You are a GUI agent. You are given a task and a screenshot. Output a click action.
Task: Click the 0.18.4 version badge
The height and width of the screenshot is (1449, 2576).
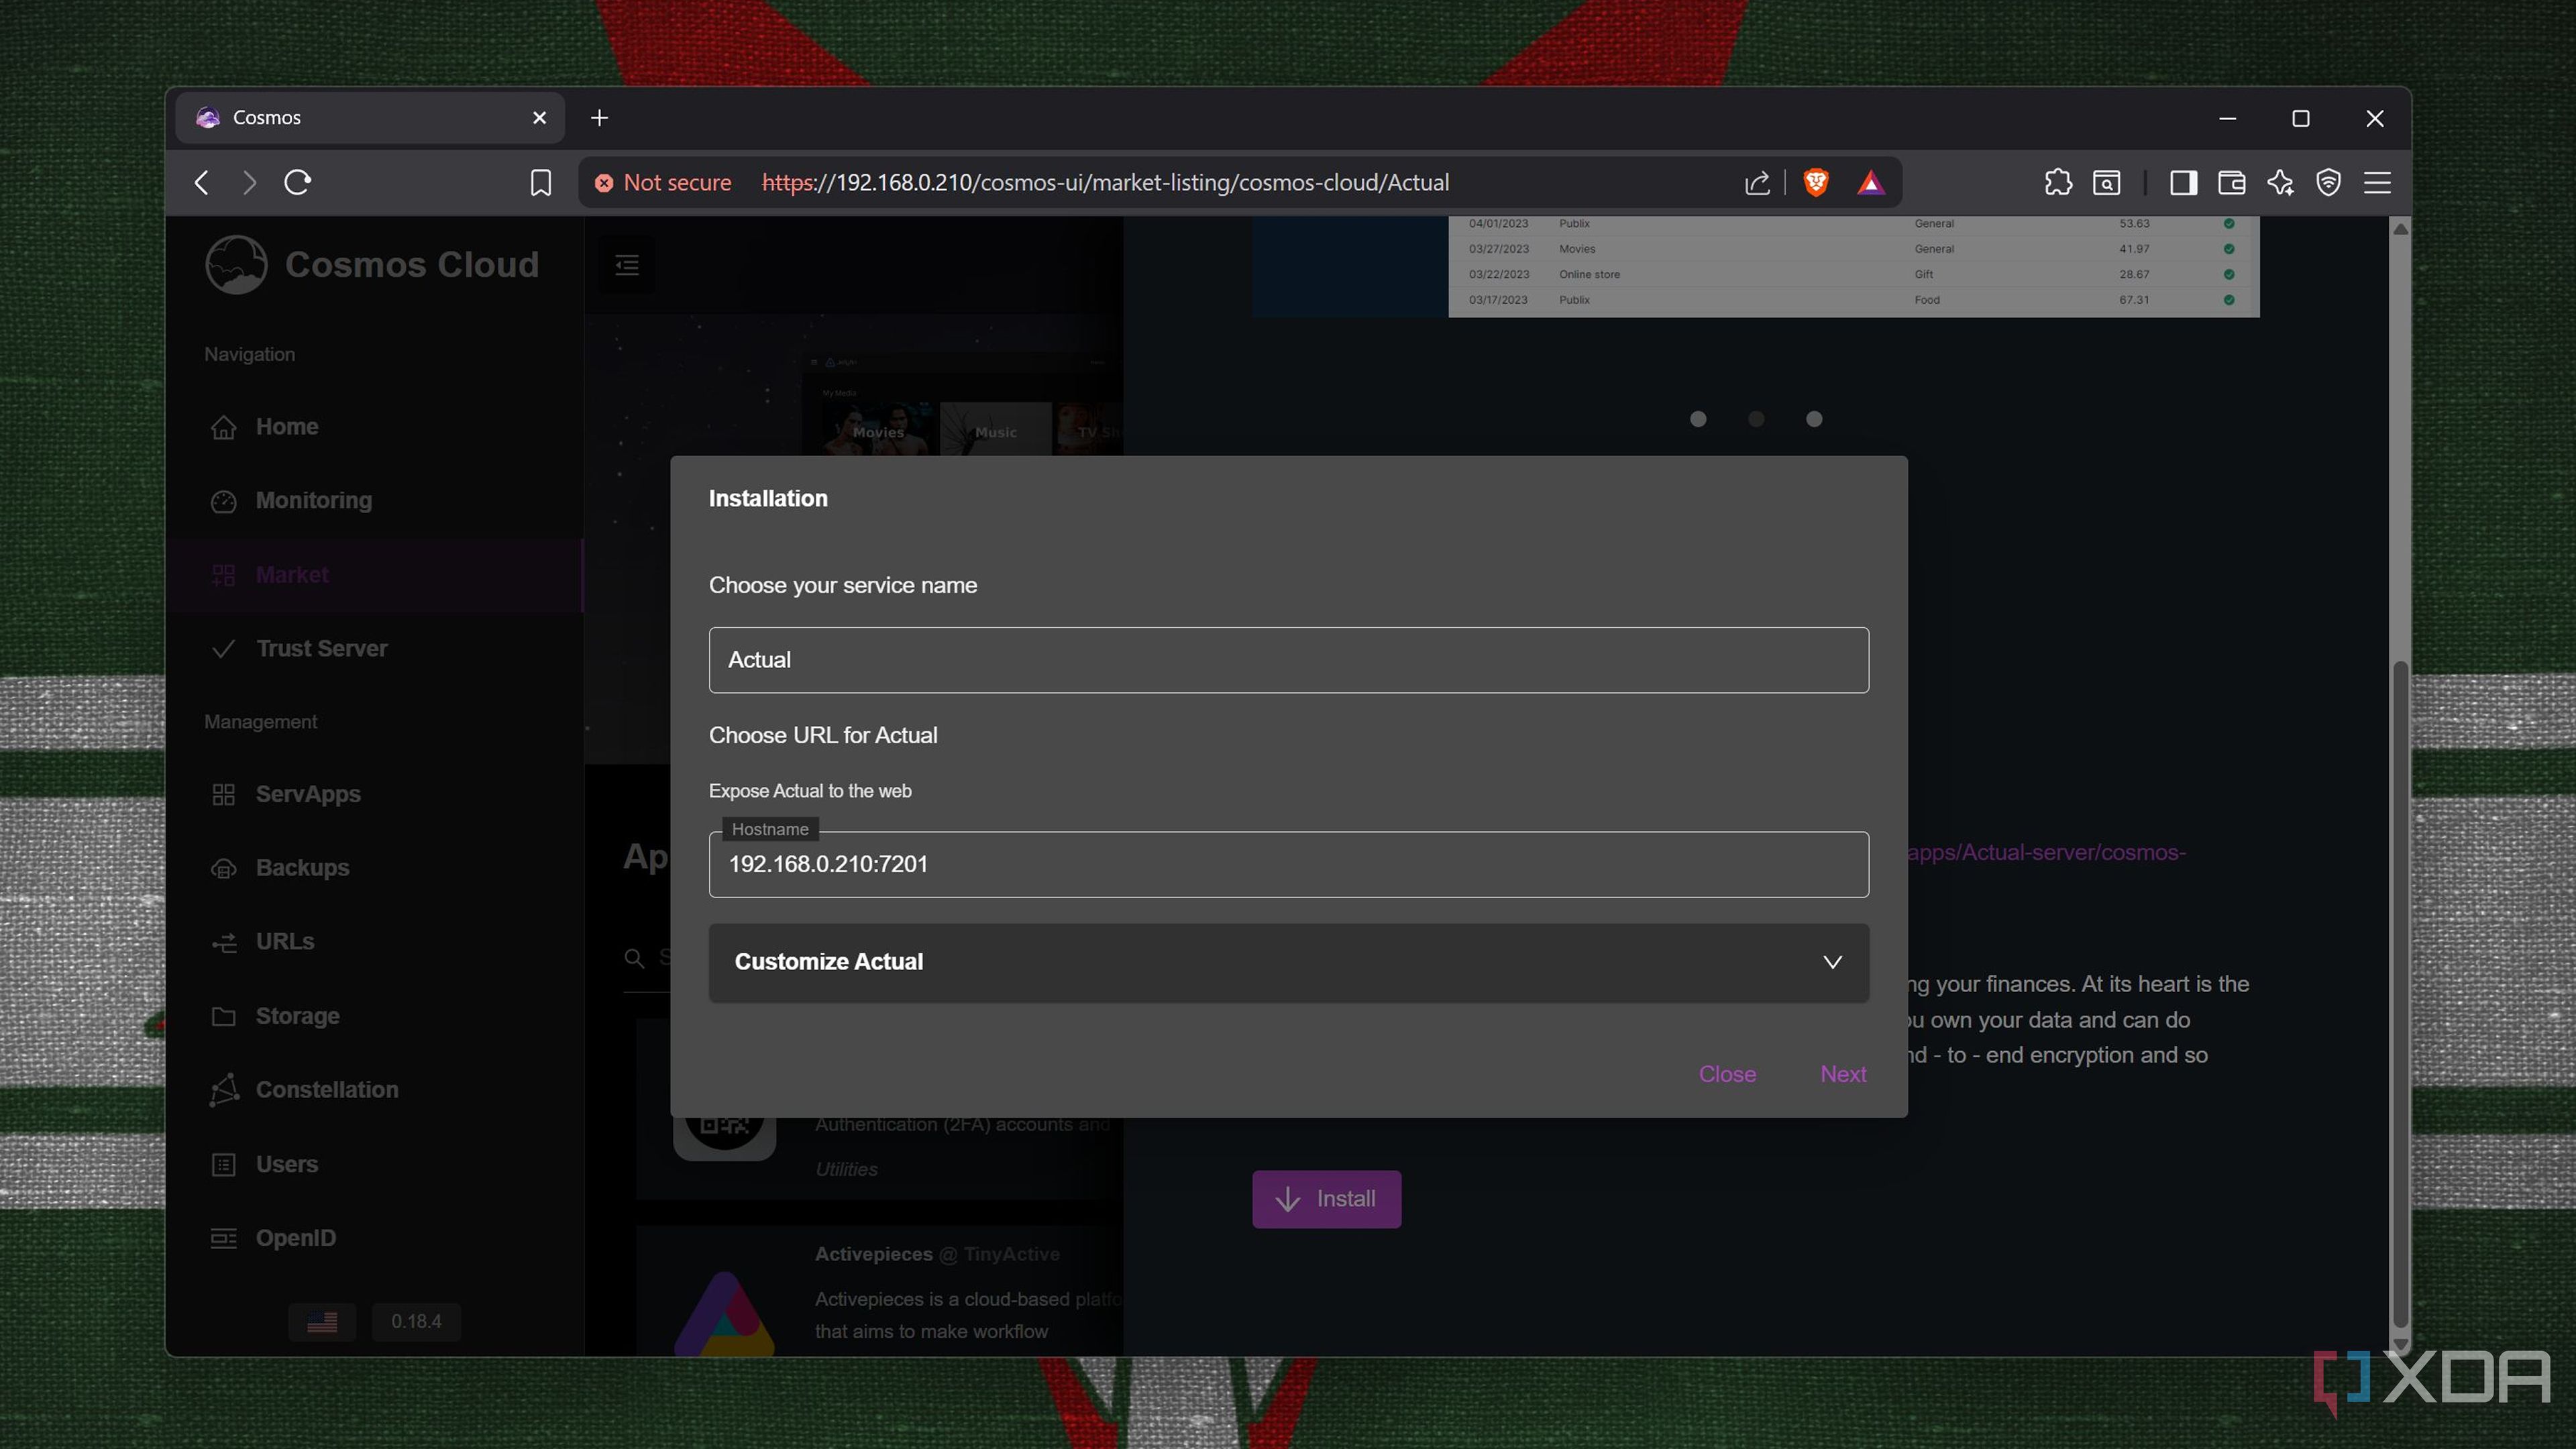click(x=416, y=1322)
